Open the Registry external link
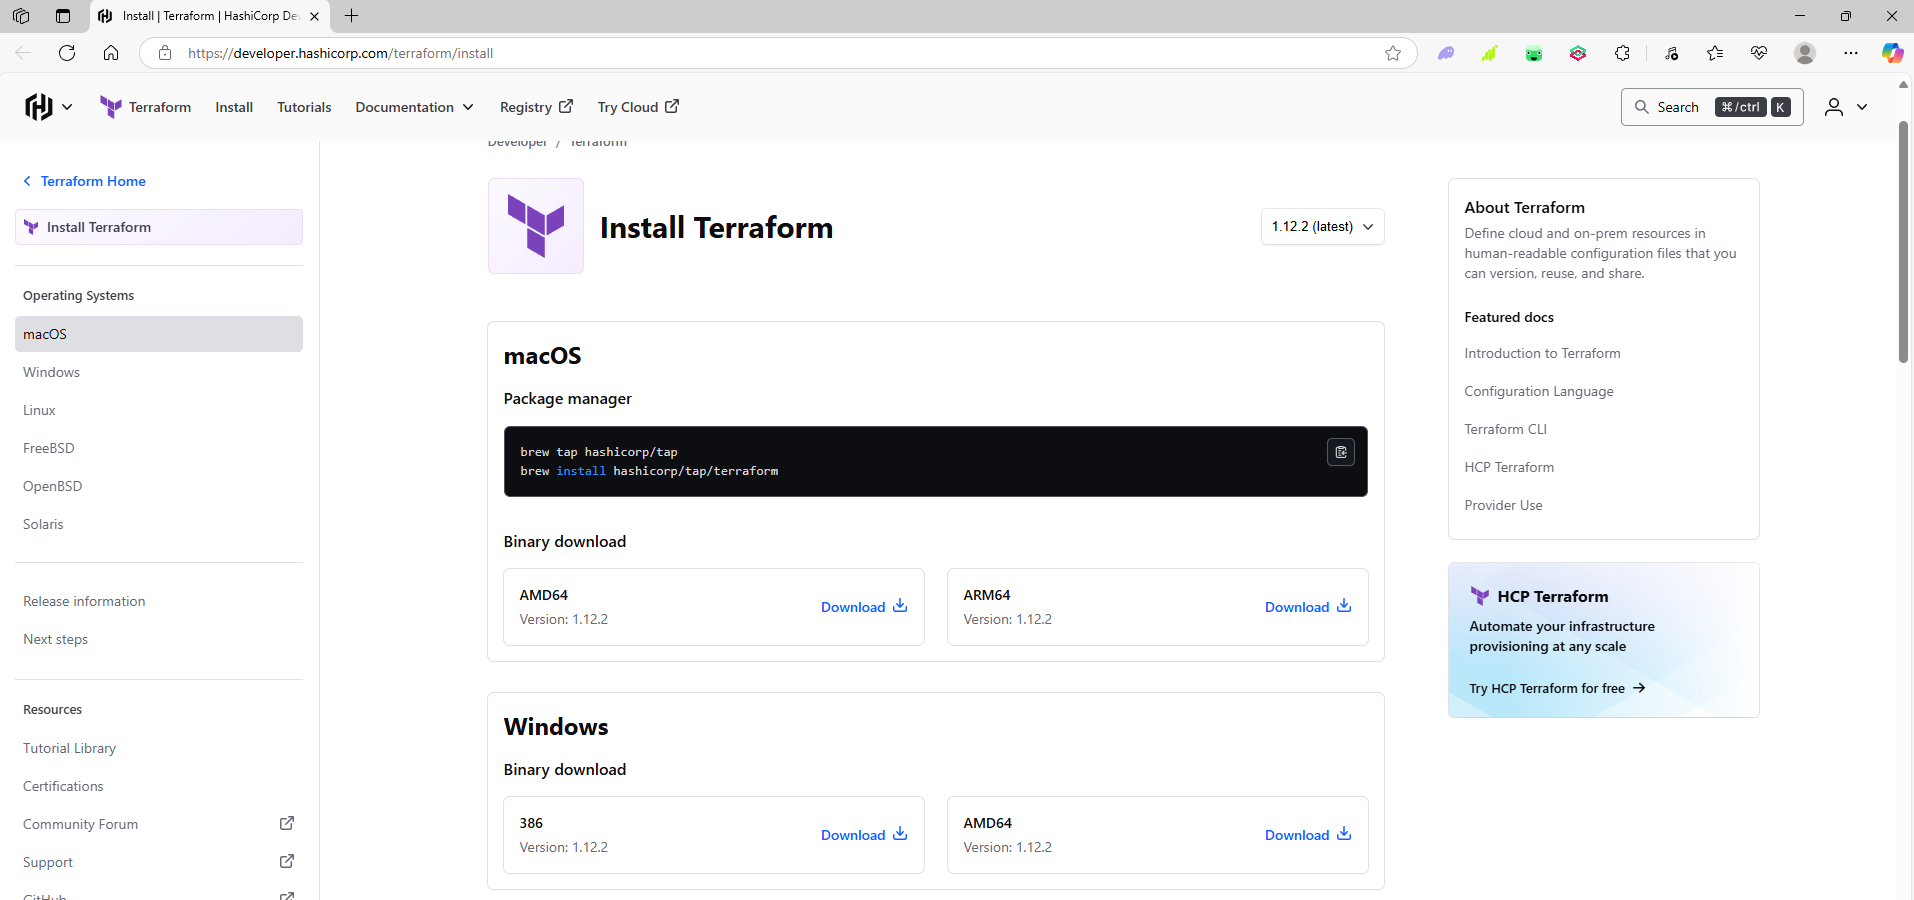The image size is (1914, 900). coord(536,107)
